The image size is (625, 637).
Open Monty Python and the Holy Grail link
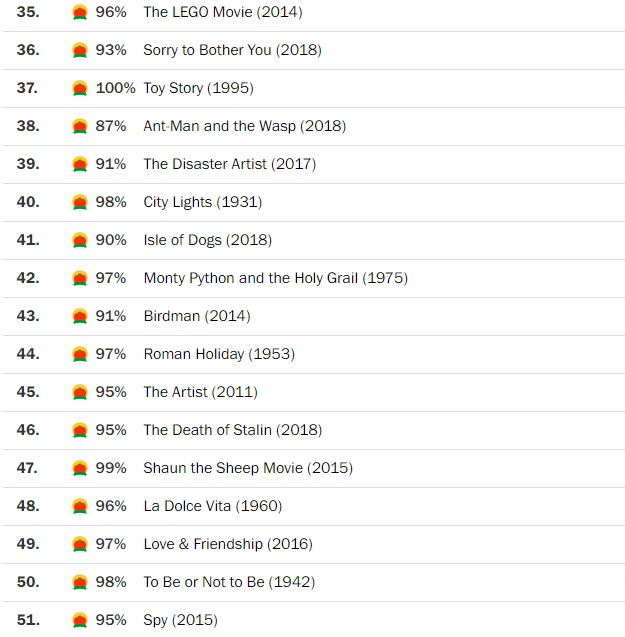pos(275,278)
